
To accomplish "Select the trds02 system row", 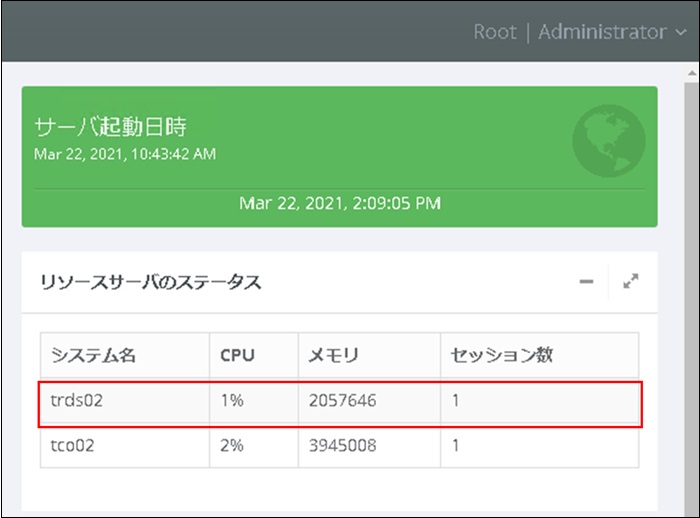I will pyautogui.click(x=77, y=401).
